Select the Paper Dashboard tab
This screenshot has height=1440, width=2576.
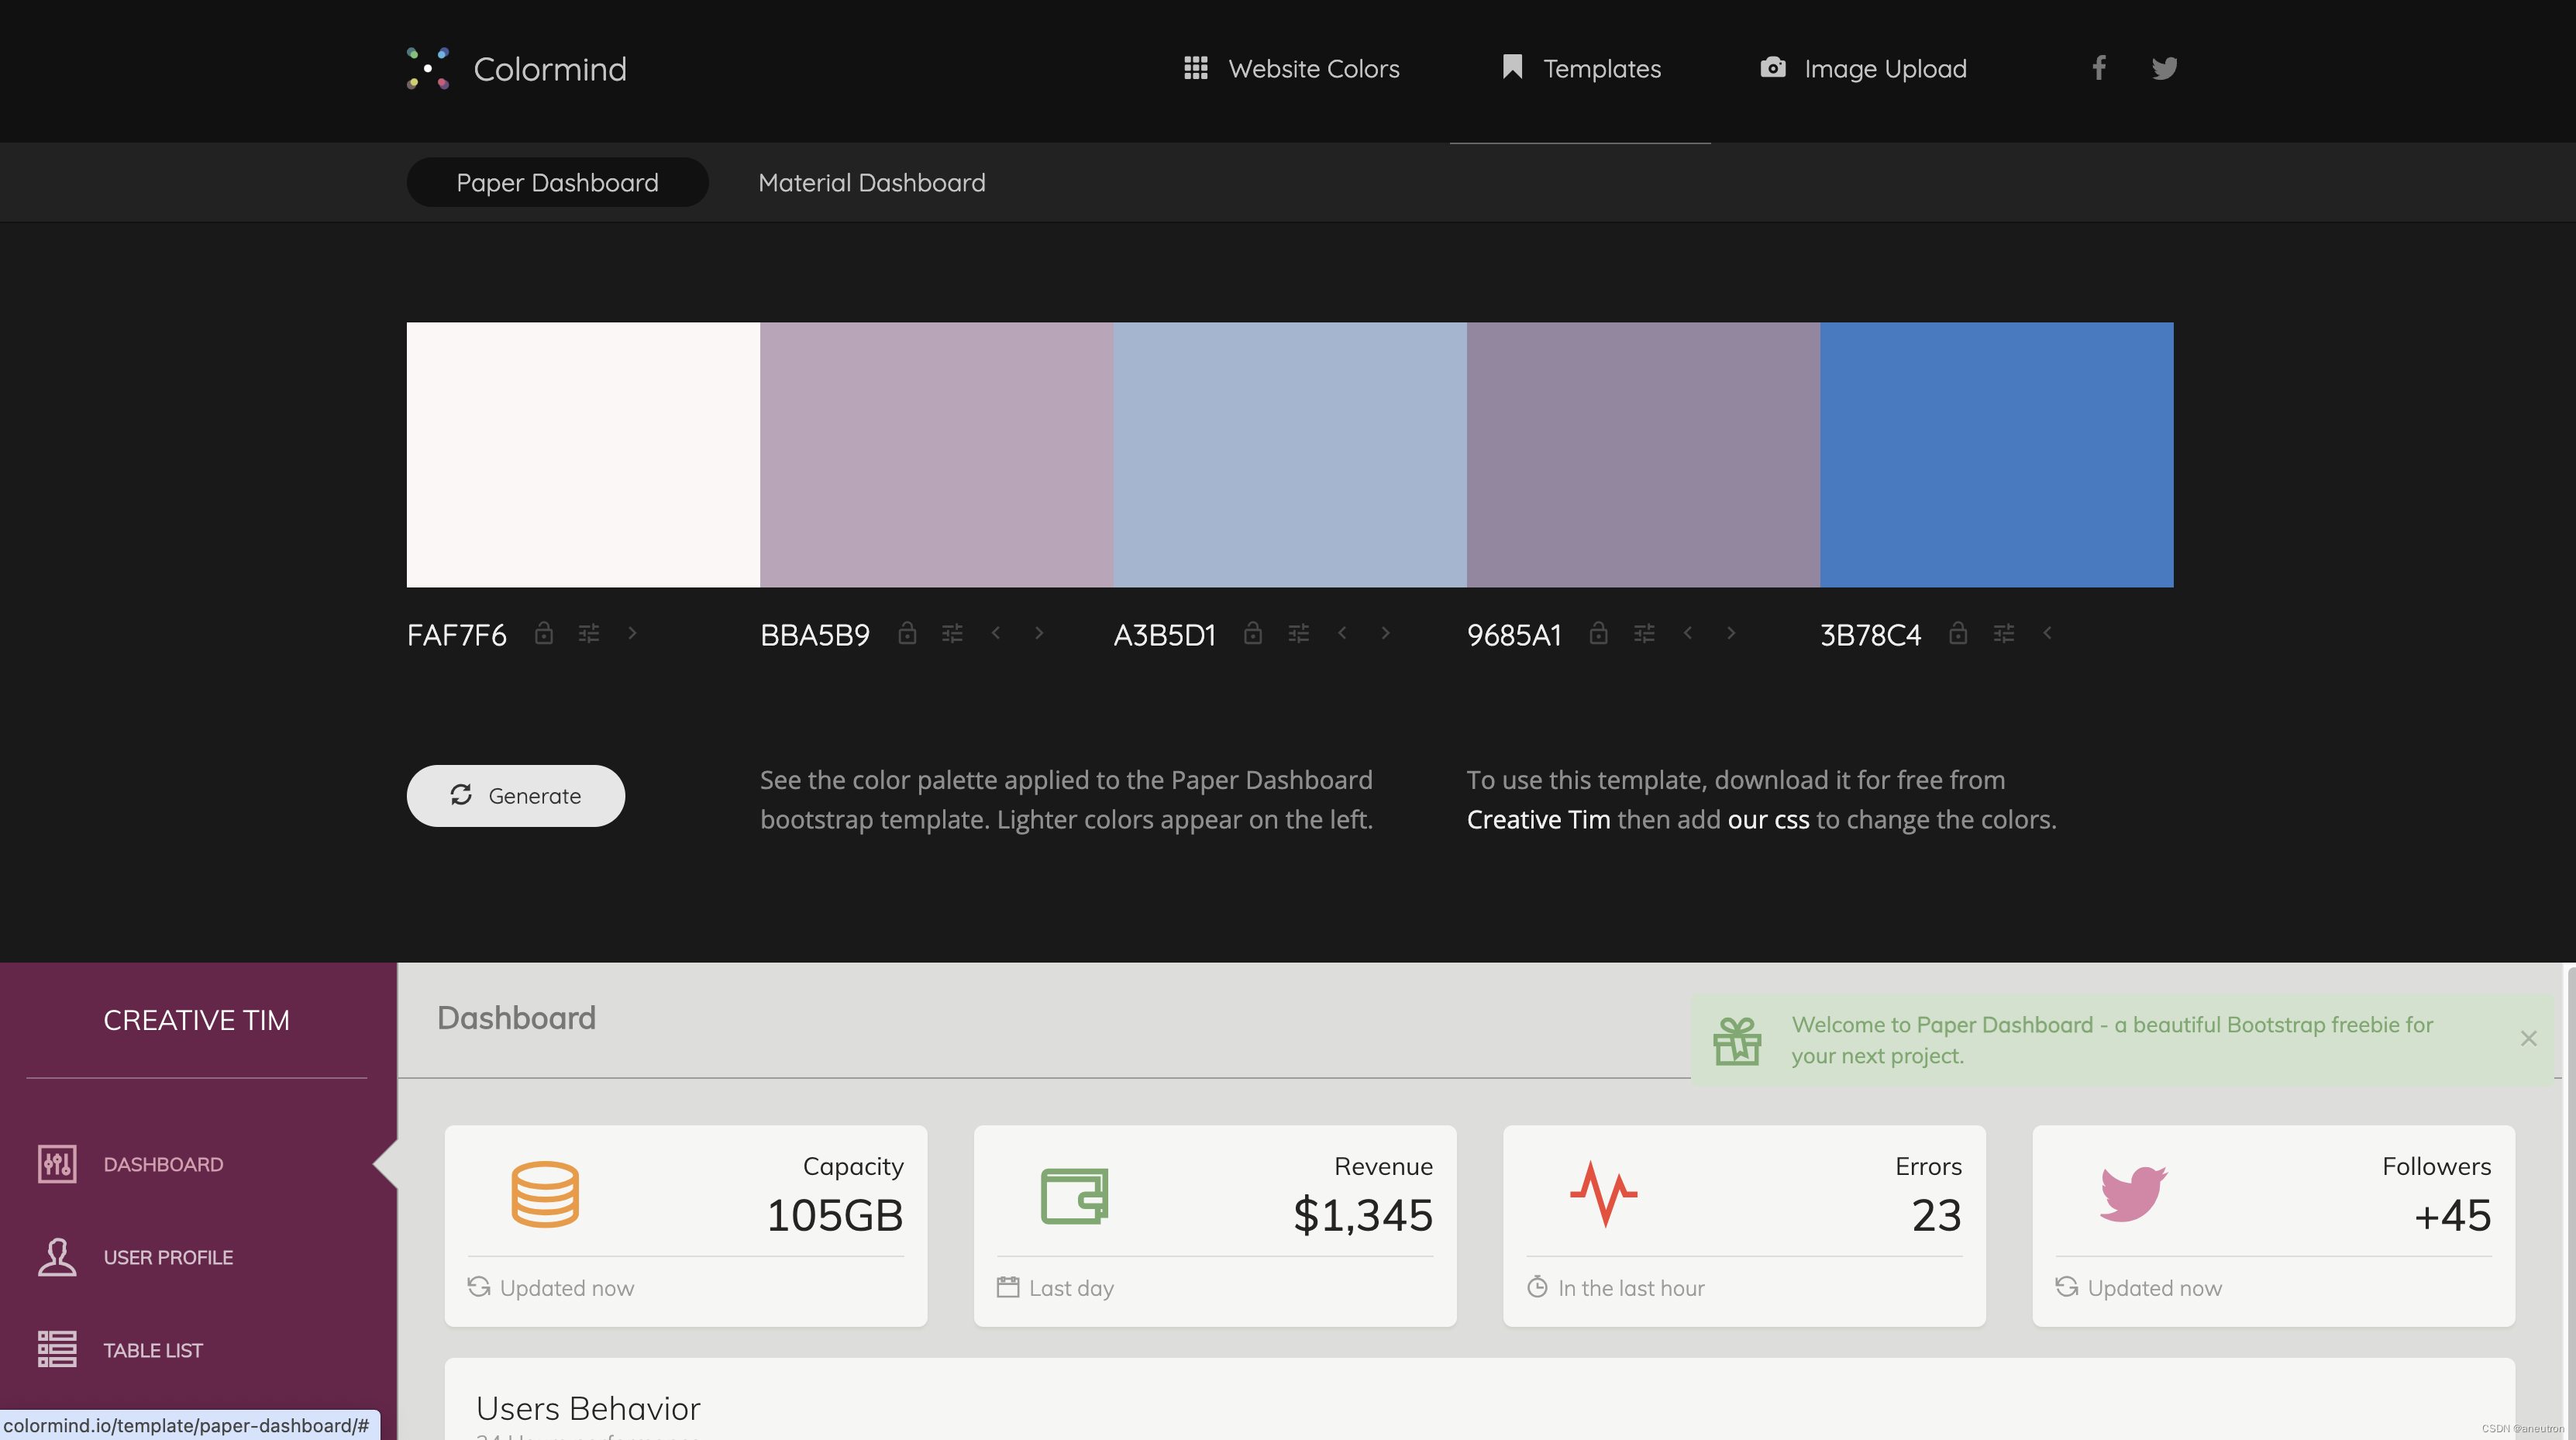[557, 182]
